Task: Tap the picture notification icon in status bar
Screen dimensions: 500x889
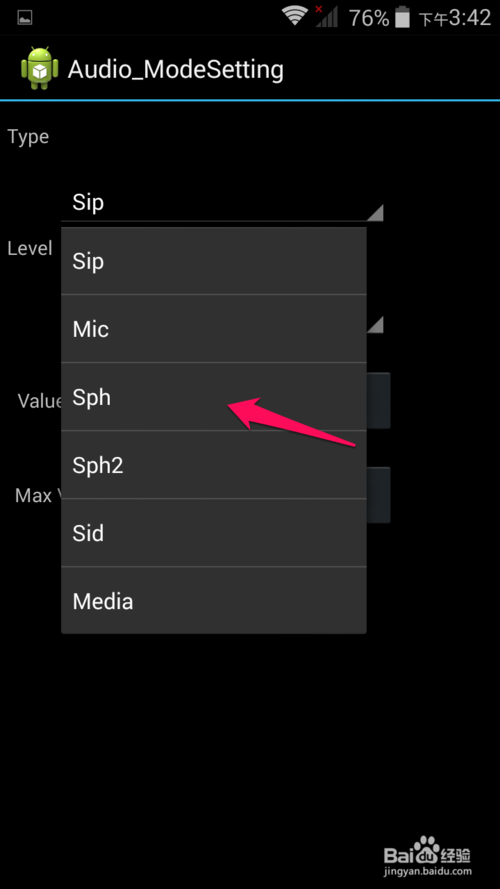Action: [x=24, y=18]
